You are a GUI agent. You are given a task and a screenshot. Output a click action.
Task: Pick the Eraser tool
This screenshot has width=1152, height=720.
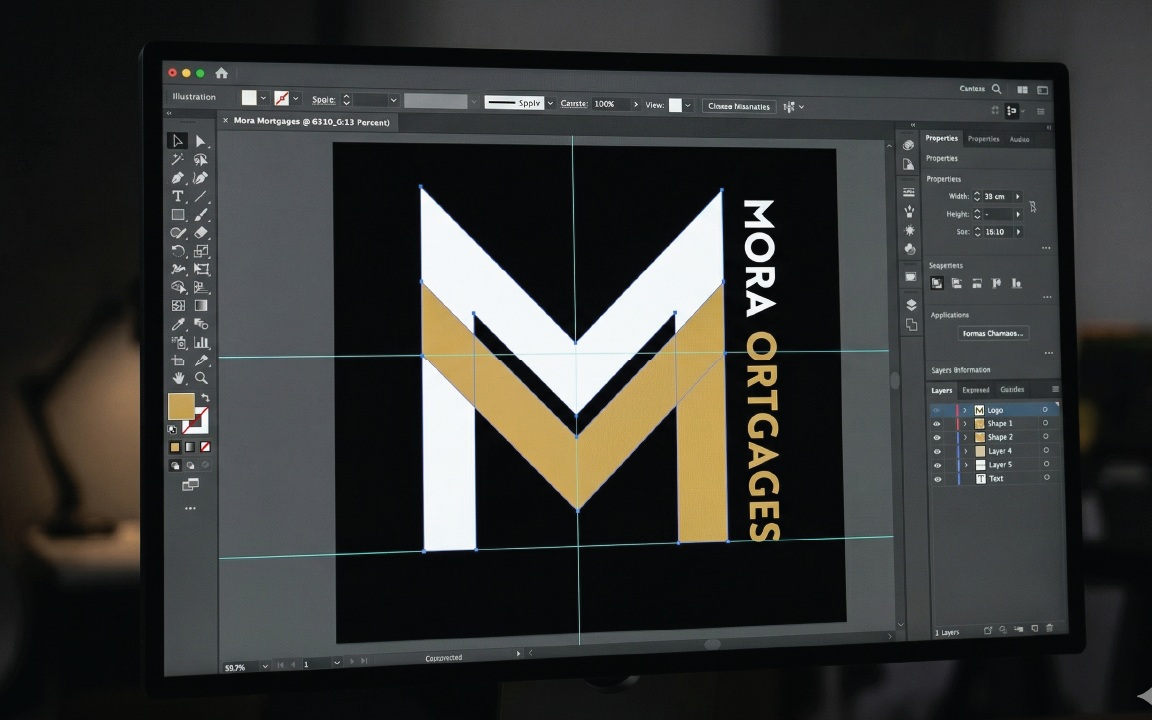(201, 233)
